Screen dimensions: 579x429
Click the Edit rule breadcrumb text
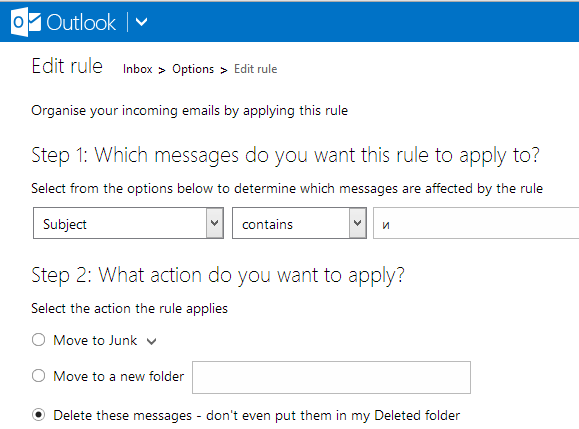(256, 69)
